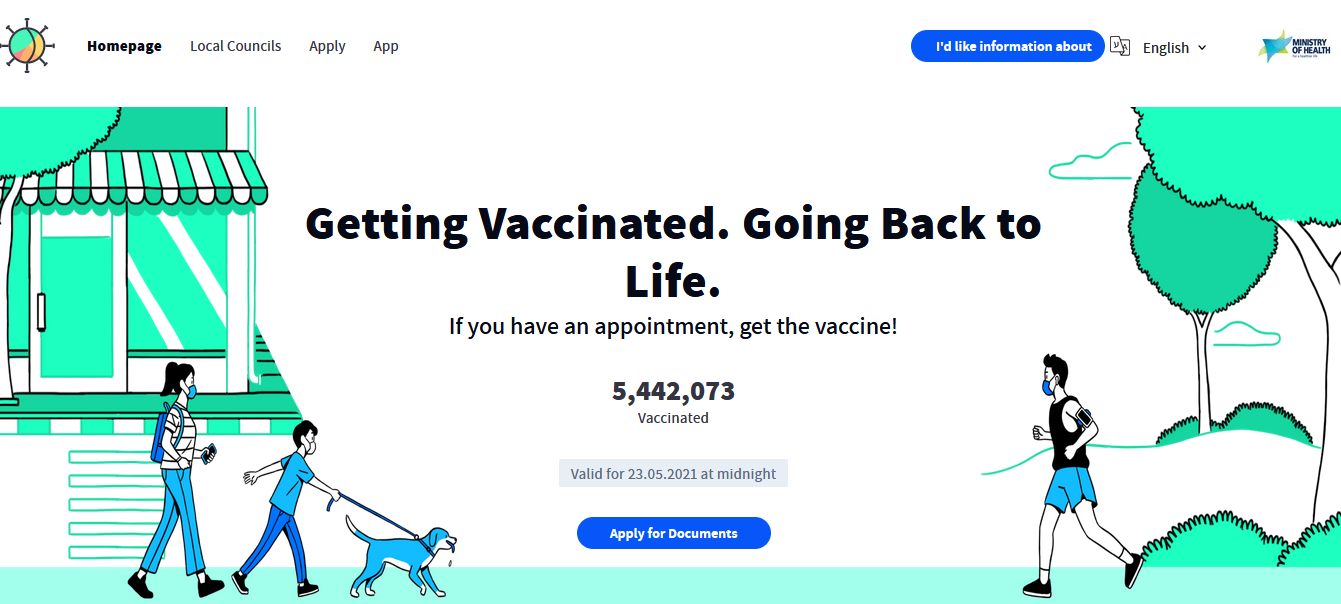Viewport: 1341px width, 604px height.
Task: Click the Ministry of Health logo
Action: 1294,46
